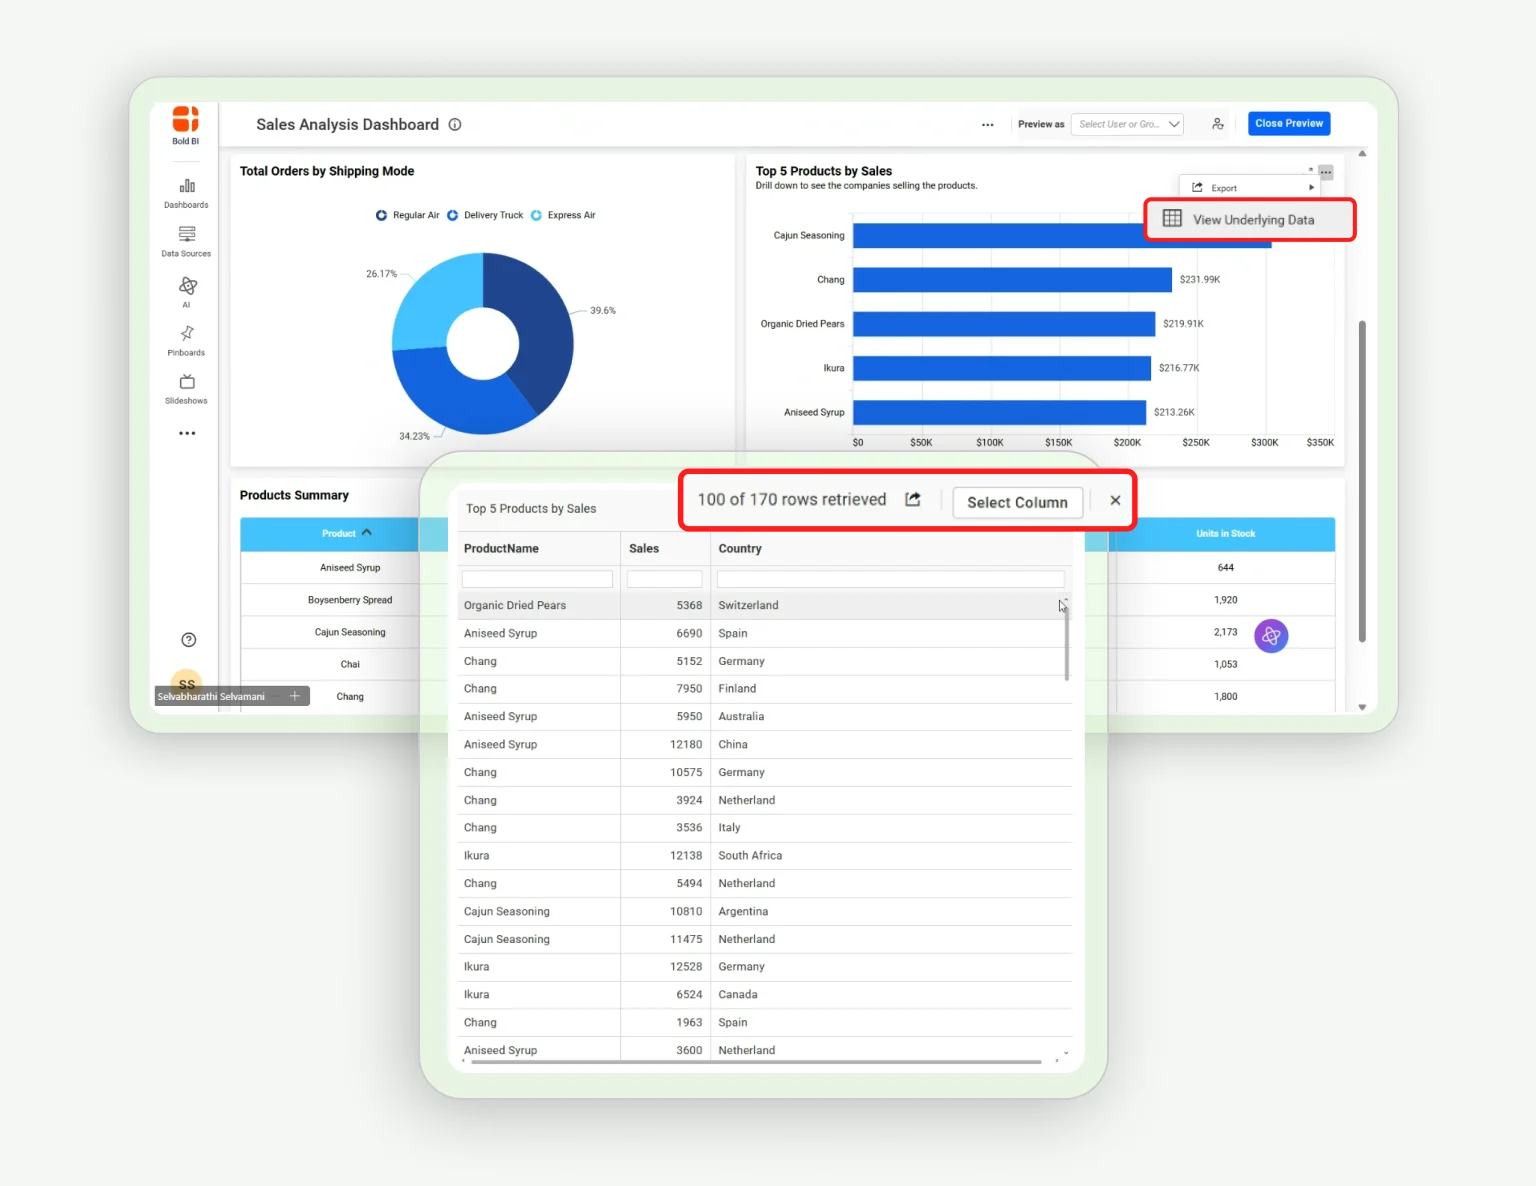Click the ProductName filter input field
This screenshot has height=1186, width=1536.
point(536,578)
